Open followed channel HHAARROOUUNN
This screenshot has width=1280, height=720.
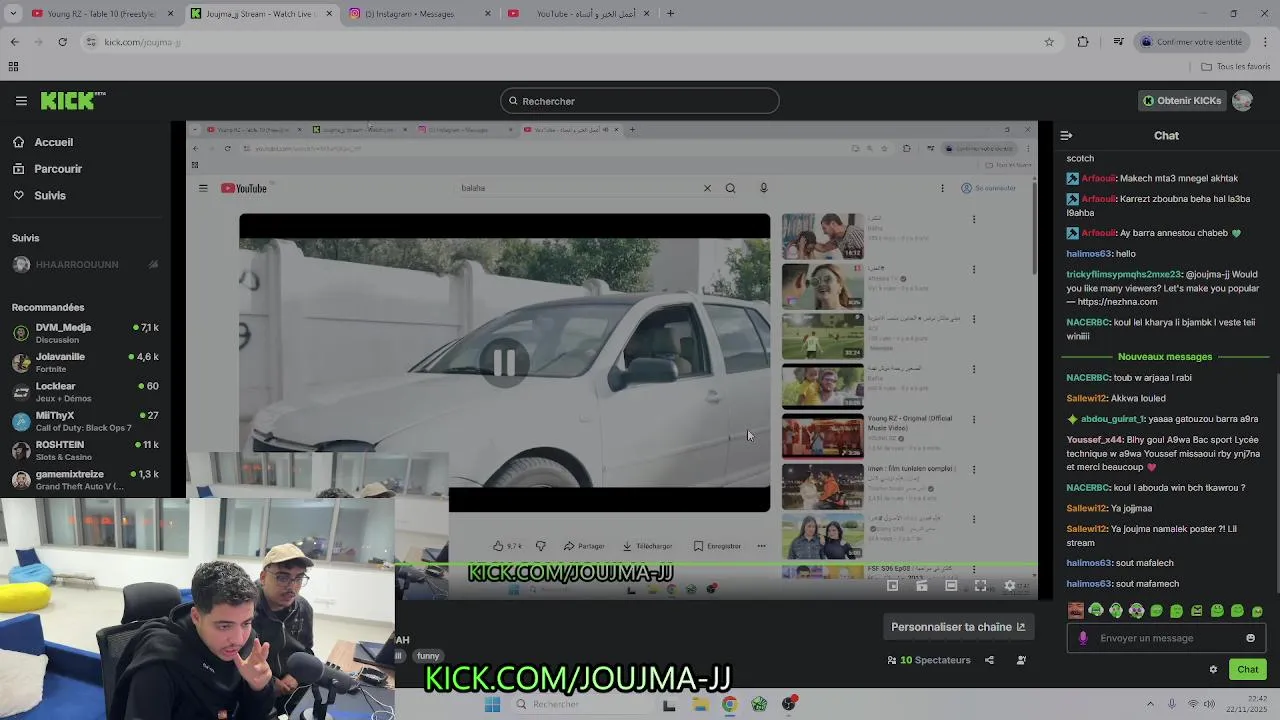84,265
